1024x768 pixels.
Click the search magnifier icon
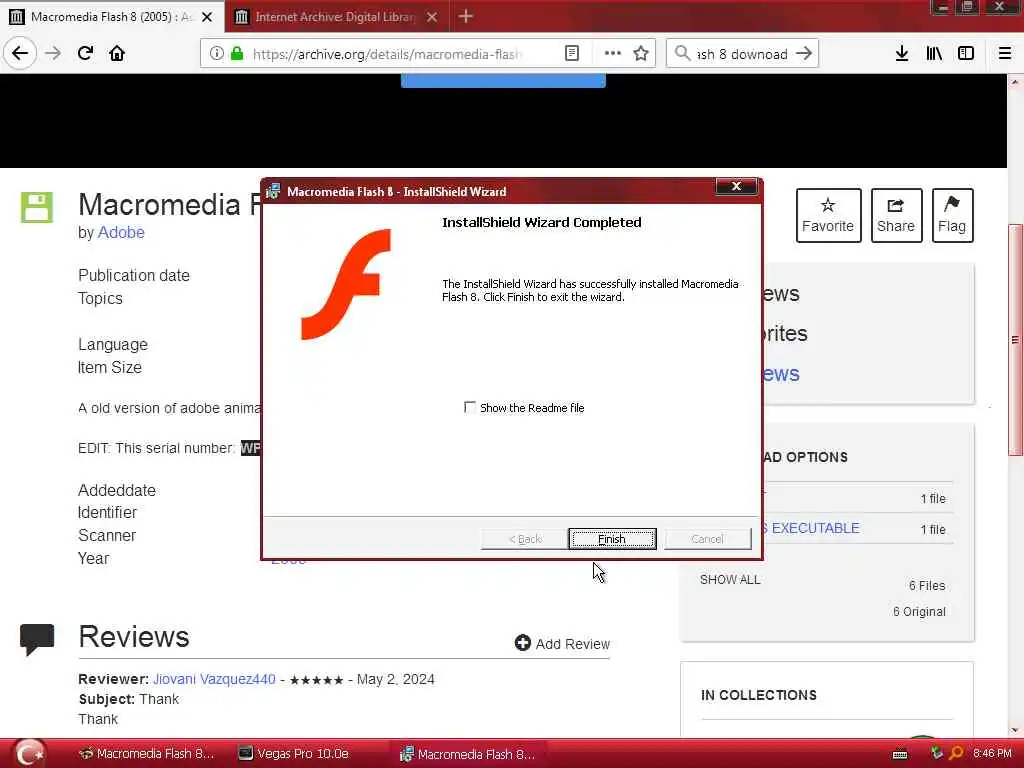[x=682, y=54]
